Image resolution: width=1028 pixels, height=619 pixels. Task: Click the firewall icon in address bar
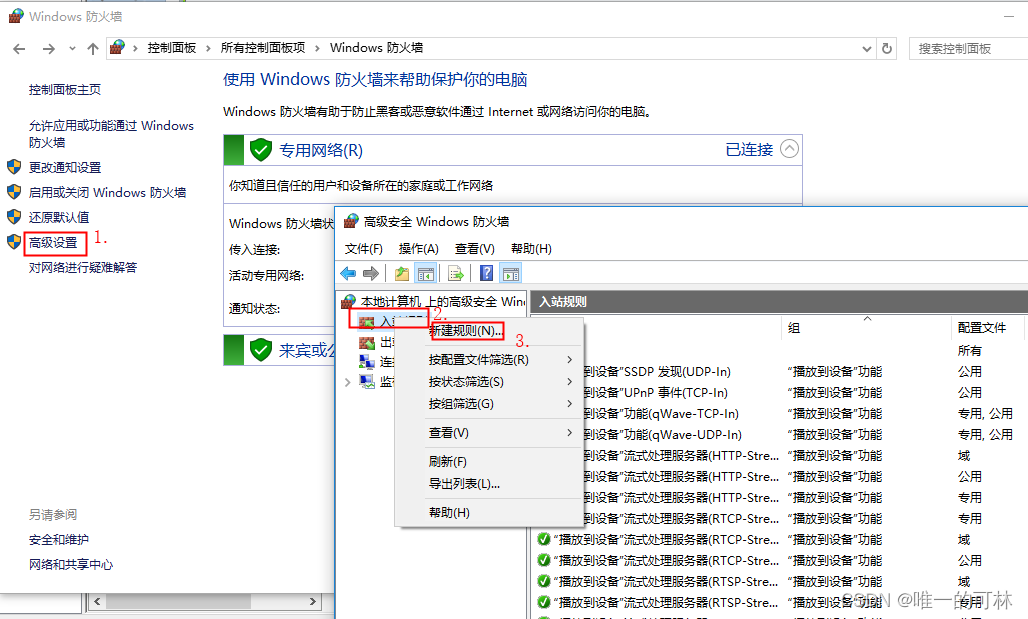(x=117, y=47)
